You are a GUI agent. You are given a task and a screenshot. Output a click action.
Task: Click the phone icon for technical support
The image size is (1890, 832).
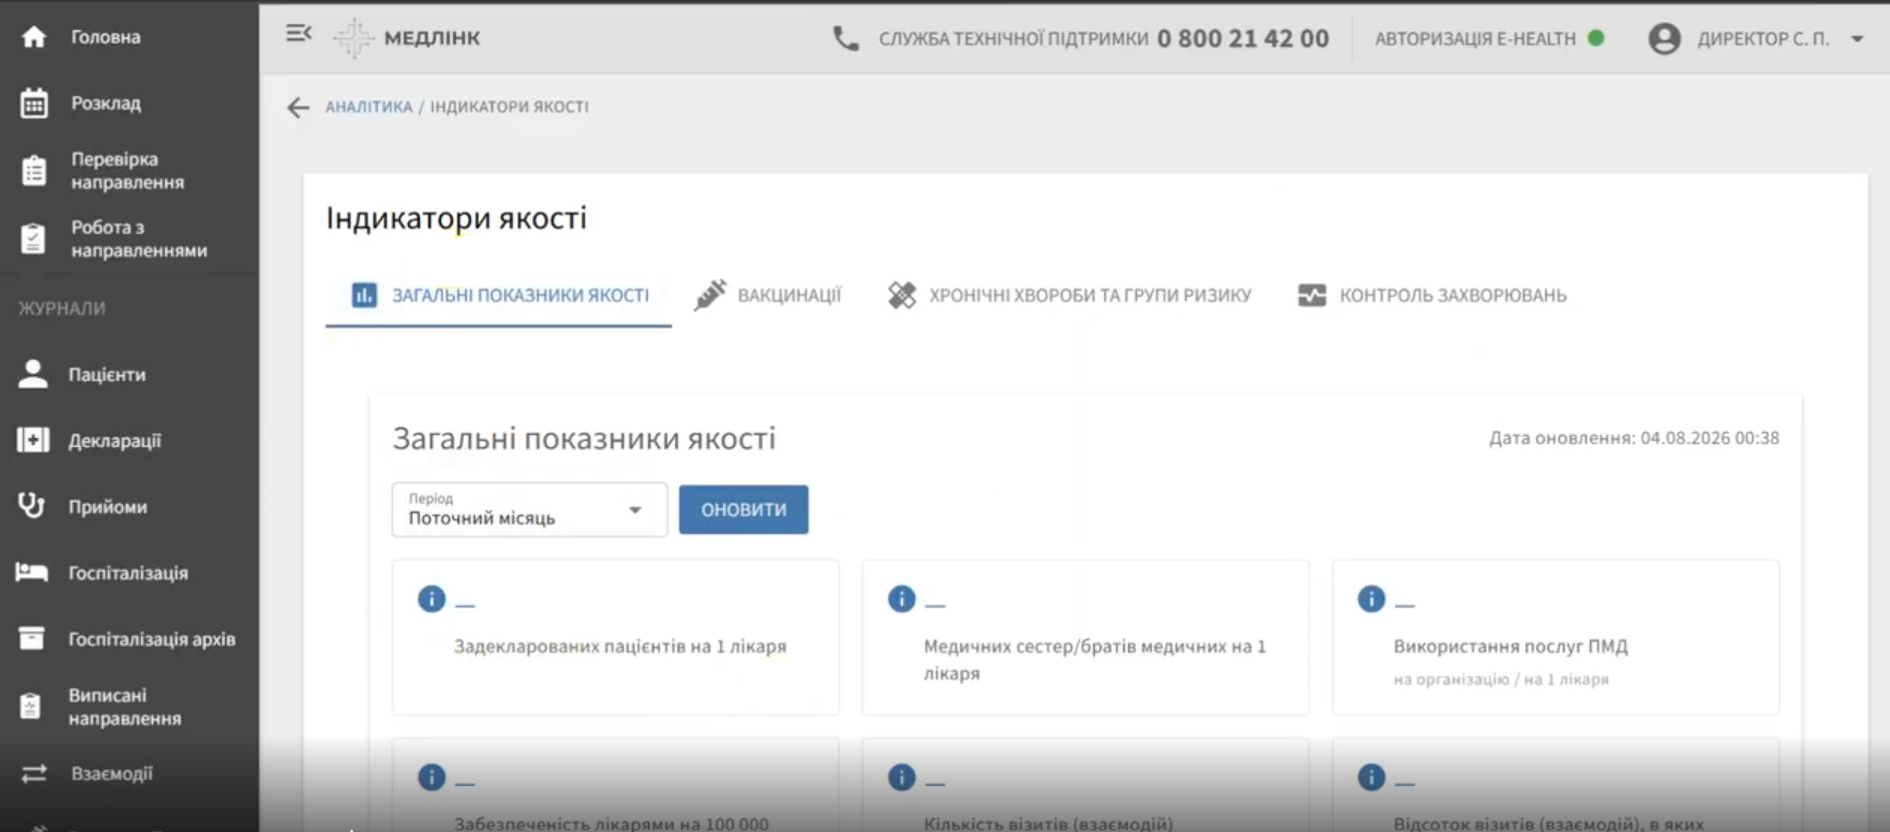click(846, 38)
